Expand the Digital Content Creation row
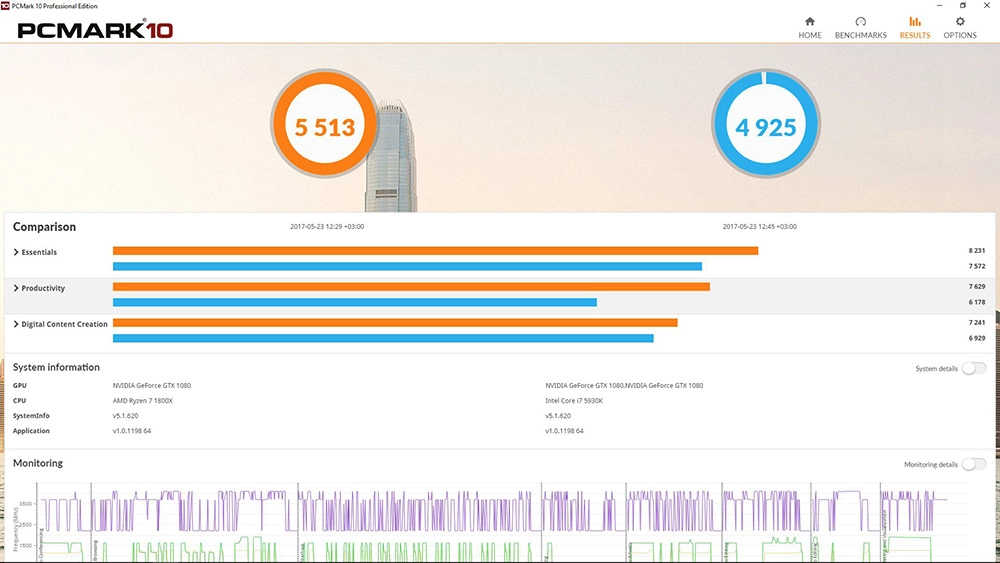The image size is (1000, 563). coord(17,325)
